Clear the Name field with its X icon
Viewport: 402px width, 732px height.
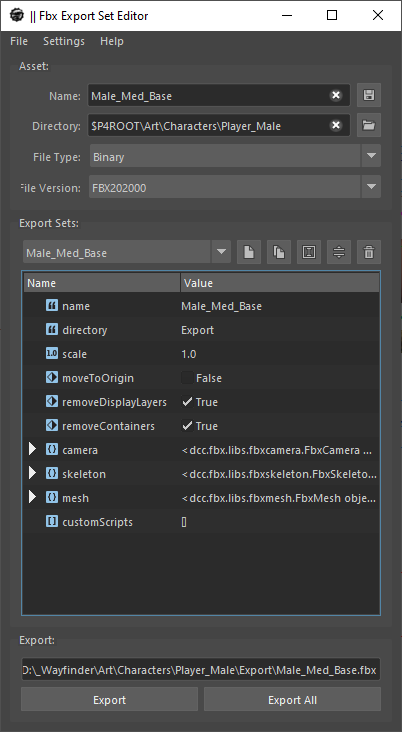click(x=336, y=96)
